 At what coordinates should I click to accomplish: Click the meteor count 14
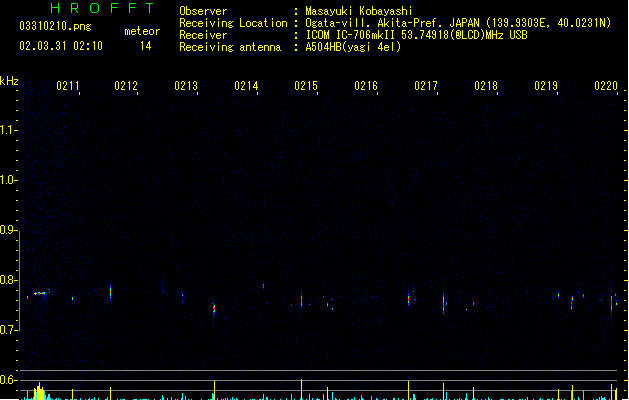pyautogui.click(x=146, y=46)
